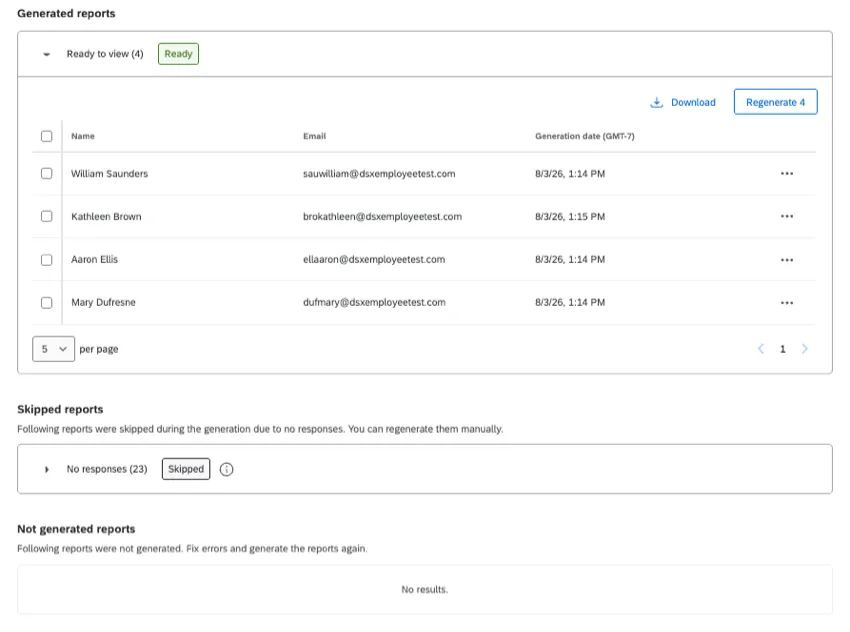850x632 pixels.
Task: Go to the next page using the right chevron
Action: pyautogui.click(x=804, y=349)
